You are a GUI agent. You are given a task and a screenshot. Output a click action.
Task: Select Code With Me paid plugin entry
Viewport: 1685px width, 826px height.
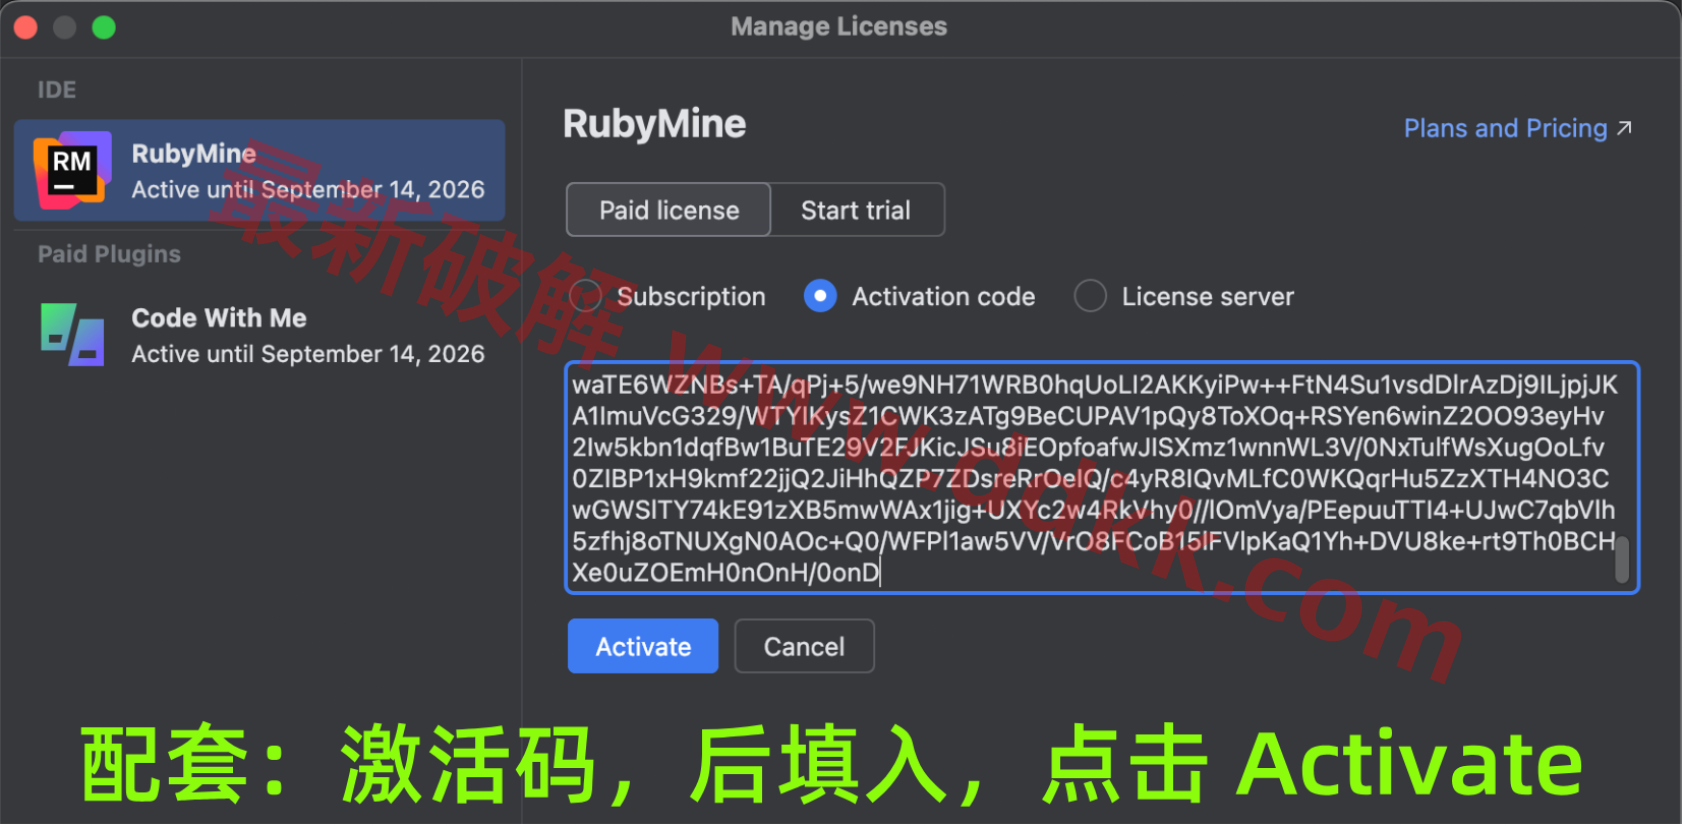pyautogui.click(x=259, y=335)
